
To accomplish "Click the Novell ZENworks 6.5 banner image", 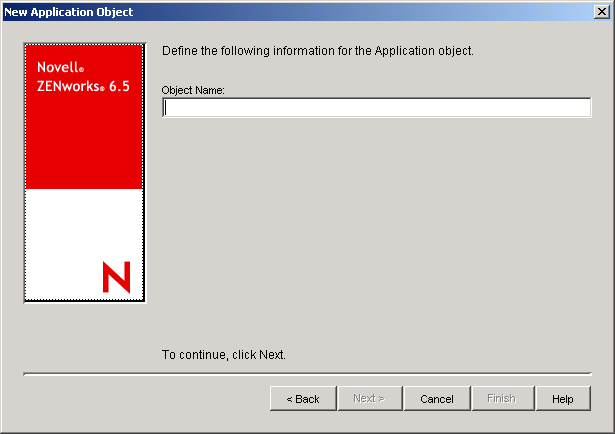I will coord(85,173).
